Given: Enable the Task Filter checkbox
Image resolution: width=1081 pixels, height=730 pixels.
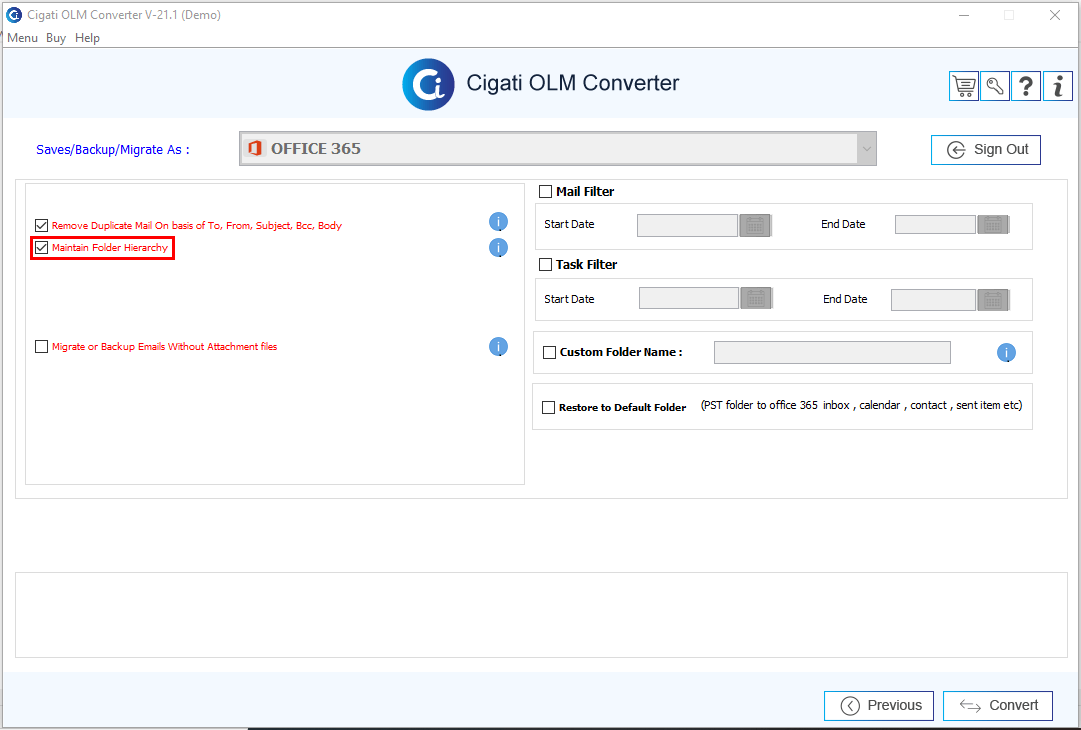Looking at the screenshot, I should [x=545, y=265].
